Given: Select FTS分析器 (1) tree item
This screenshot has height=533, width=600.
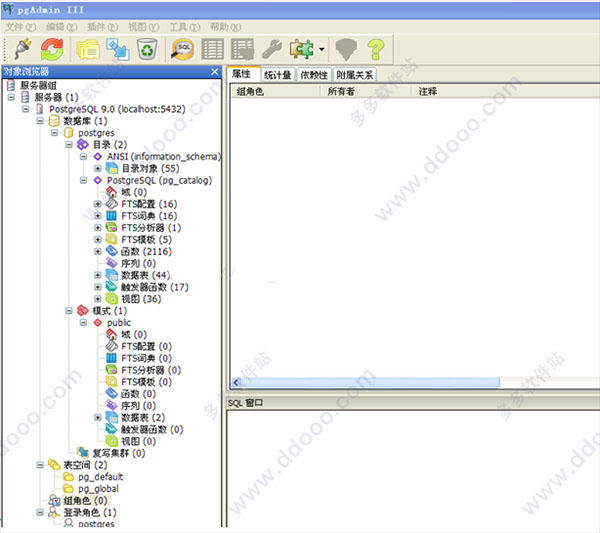Looking at the screenshot, I should click(151, 228).
